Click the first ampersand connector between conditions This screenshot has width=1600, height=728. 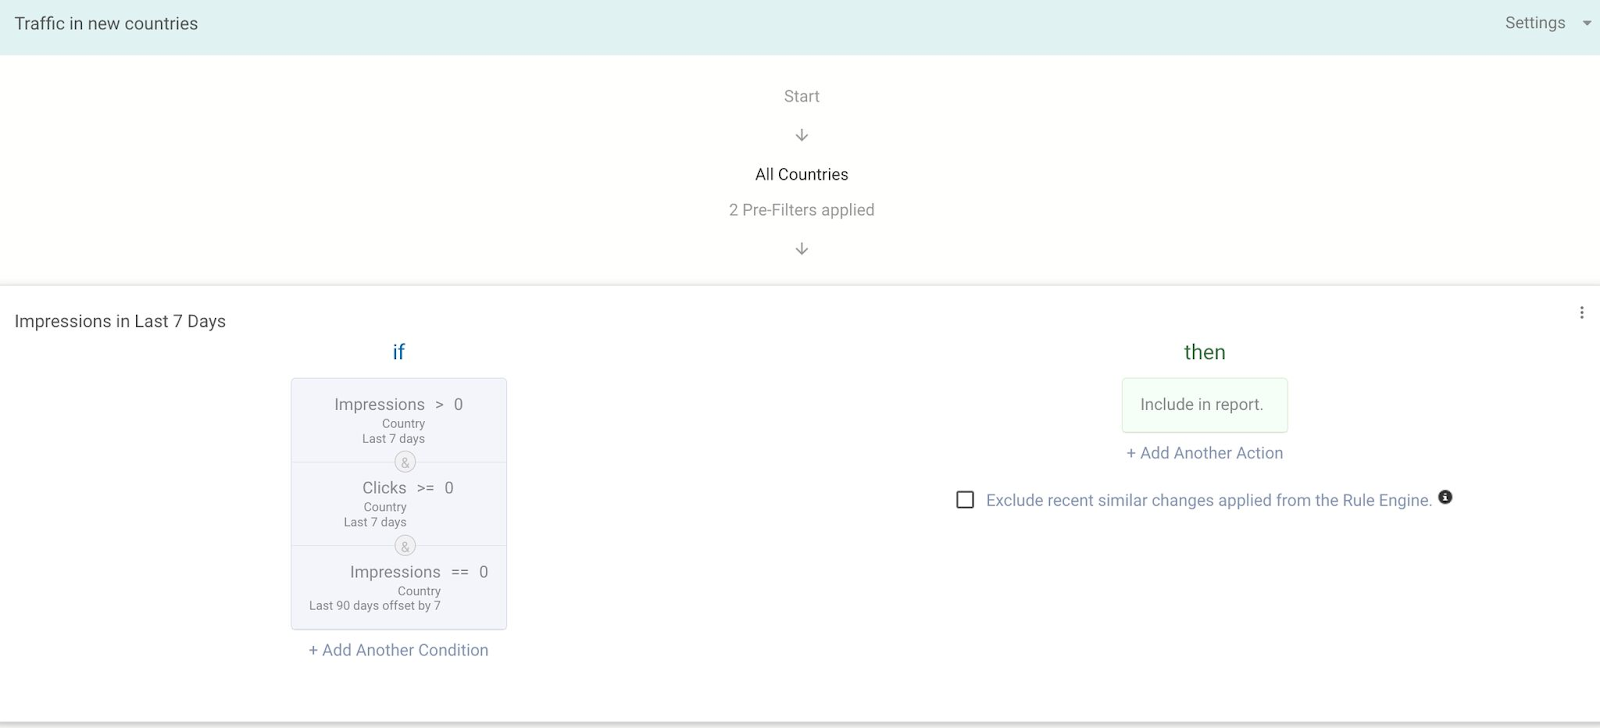(405, 462)
